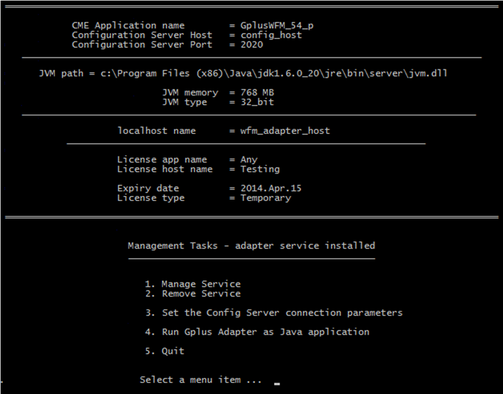Click the JVM memory value 768 MB
503x394 pixels.
(x=257, y=92)
